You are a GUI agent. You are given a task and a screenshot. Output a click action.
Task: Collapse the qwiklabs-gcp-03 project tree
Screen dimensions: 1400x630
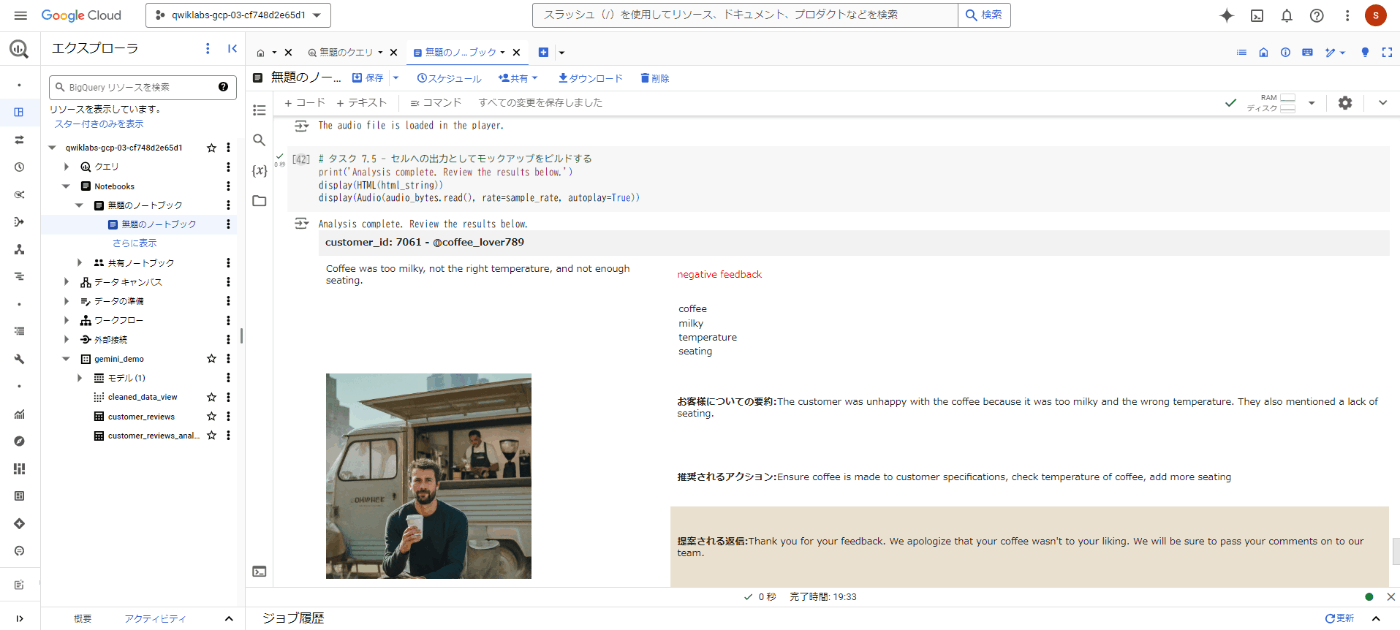tap(53, 148)
